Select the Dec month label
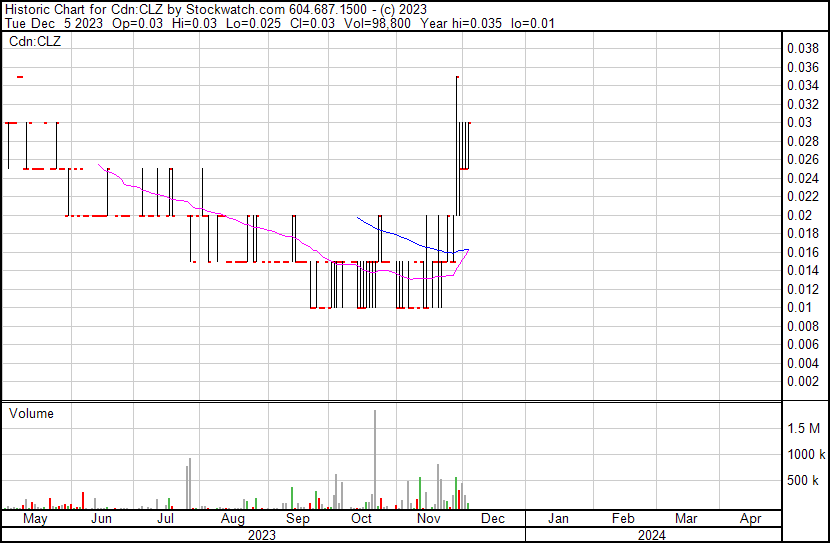The height and width of the screenshot is (543, 830). click(493, 519)
